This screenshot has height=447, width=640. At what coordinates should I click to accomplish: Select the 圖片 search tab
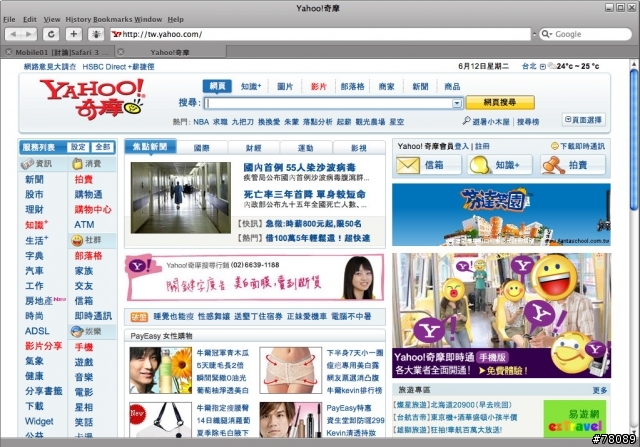click(285, 87)
